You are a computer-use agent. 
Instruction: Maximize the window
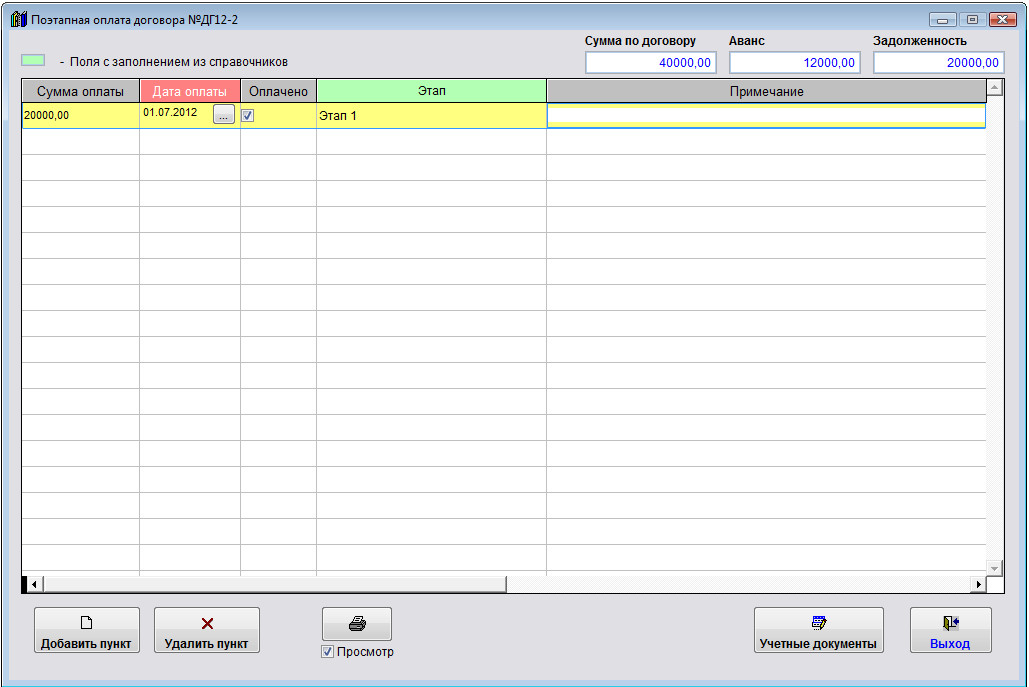[973, 20]
